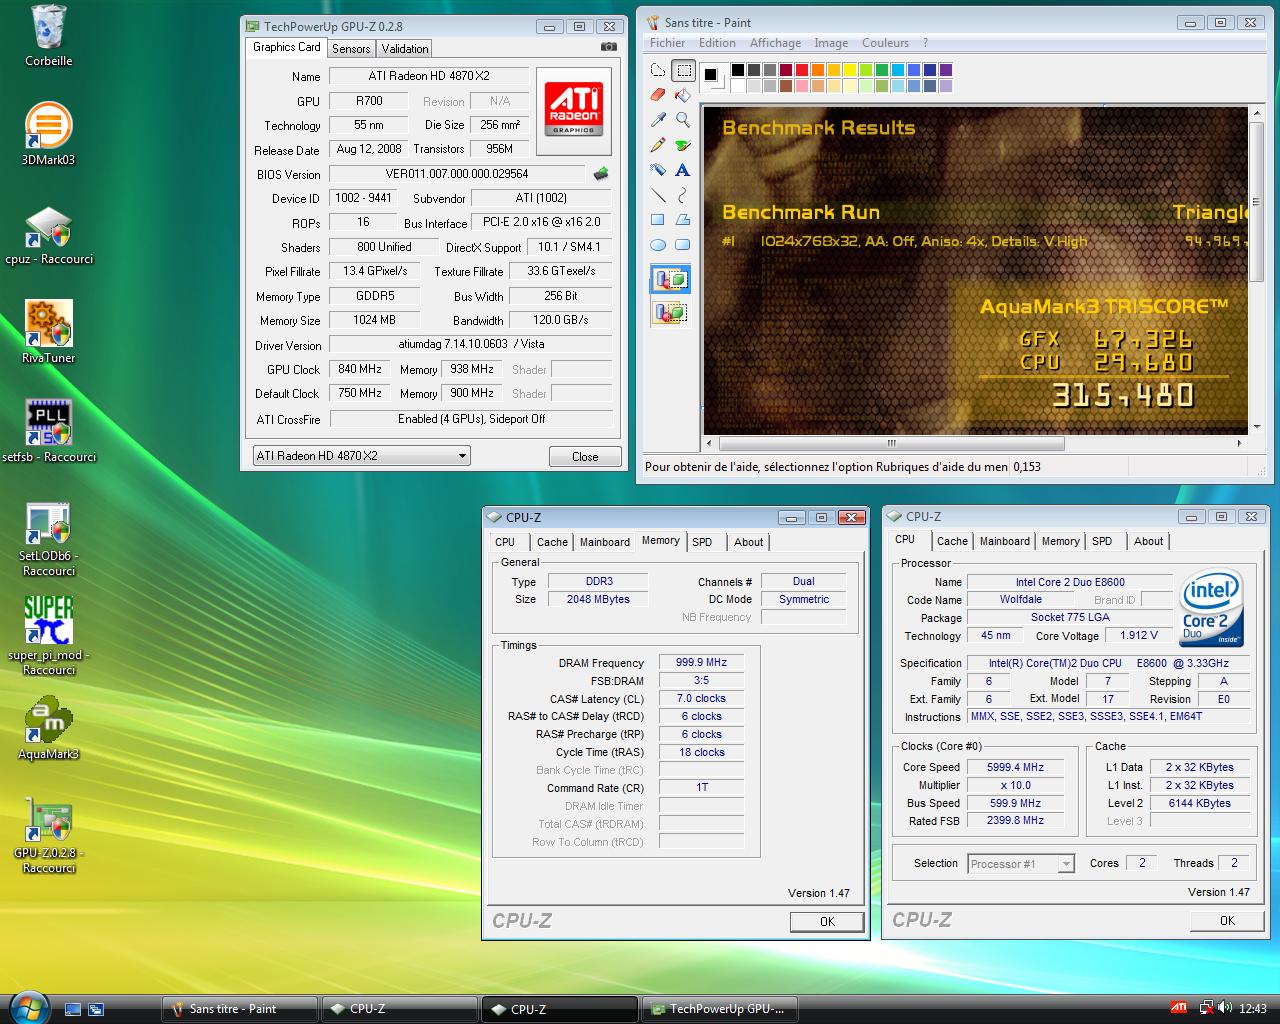Switch to the TechPowerUp GPU taskbar button
1280x1024 pixels.
pos(719,1009)
